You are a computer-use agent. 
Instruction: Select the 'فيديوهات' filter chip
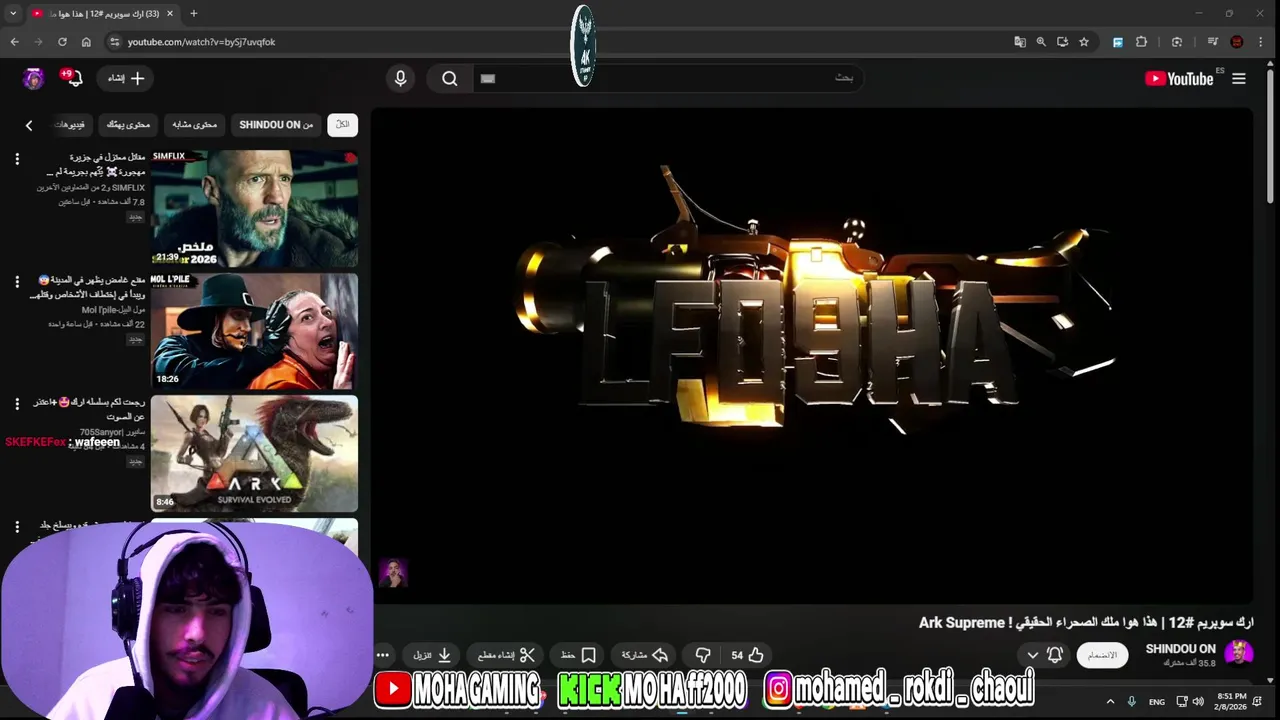pos(72,125)
